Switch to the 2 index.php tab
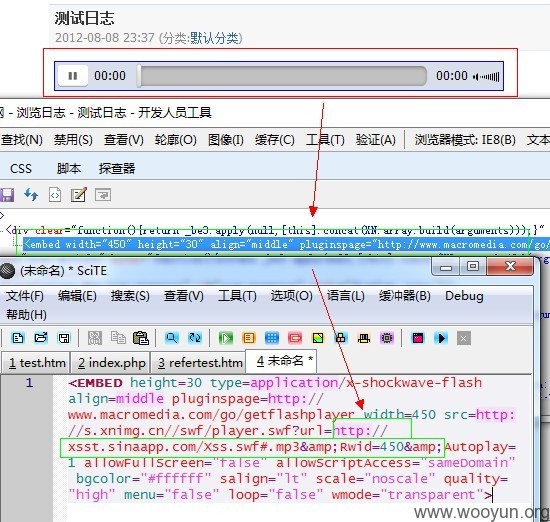 tap(110, 362)
